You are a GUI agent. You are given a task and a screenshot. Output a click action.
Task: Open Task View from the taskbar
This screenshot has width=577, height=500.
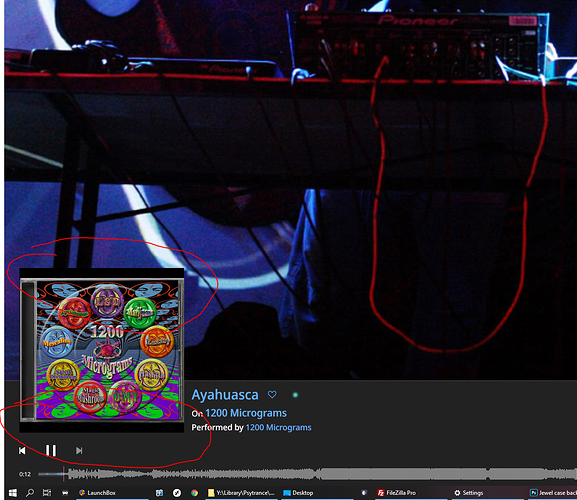(x=47, y=493)
